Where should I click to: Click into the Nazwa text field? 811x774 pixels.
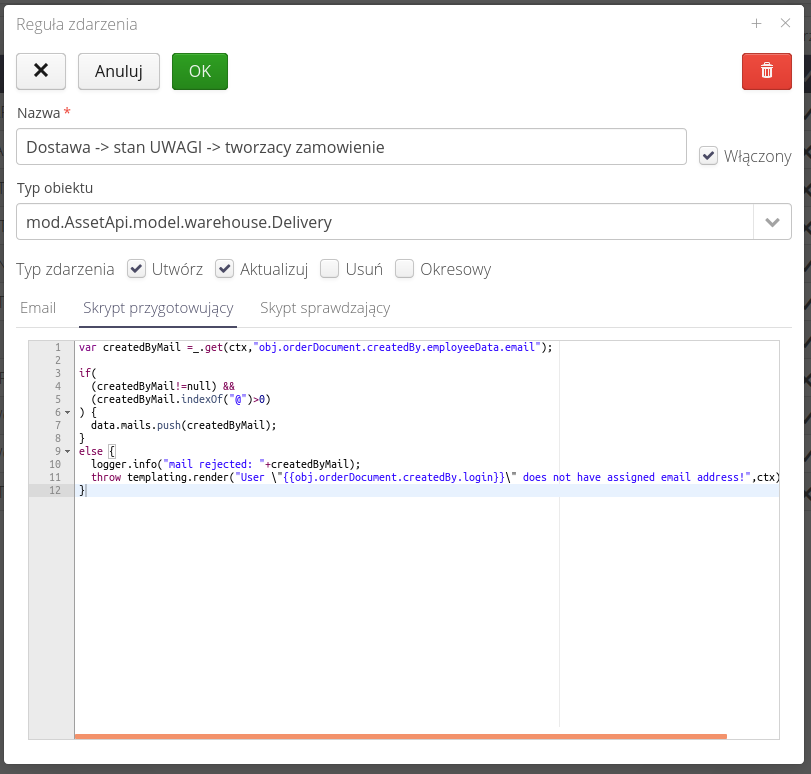[351, 147]
